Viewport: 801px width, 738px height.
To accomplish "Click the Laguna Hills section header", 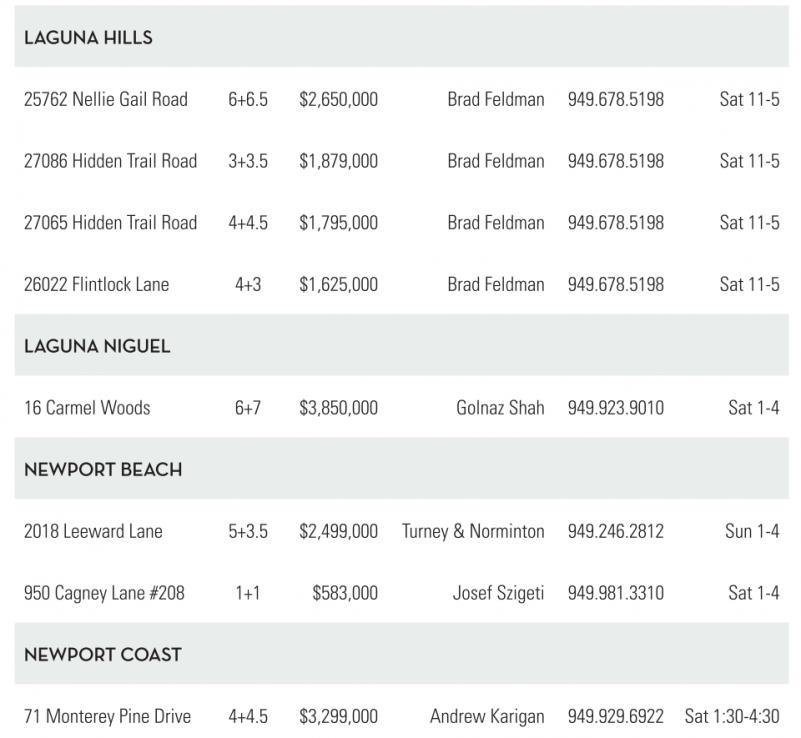I will [x=88, y=38].
